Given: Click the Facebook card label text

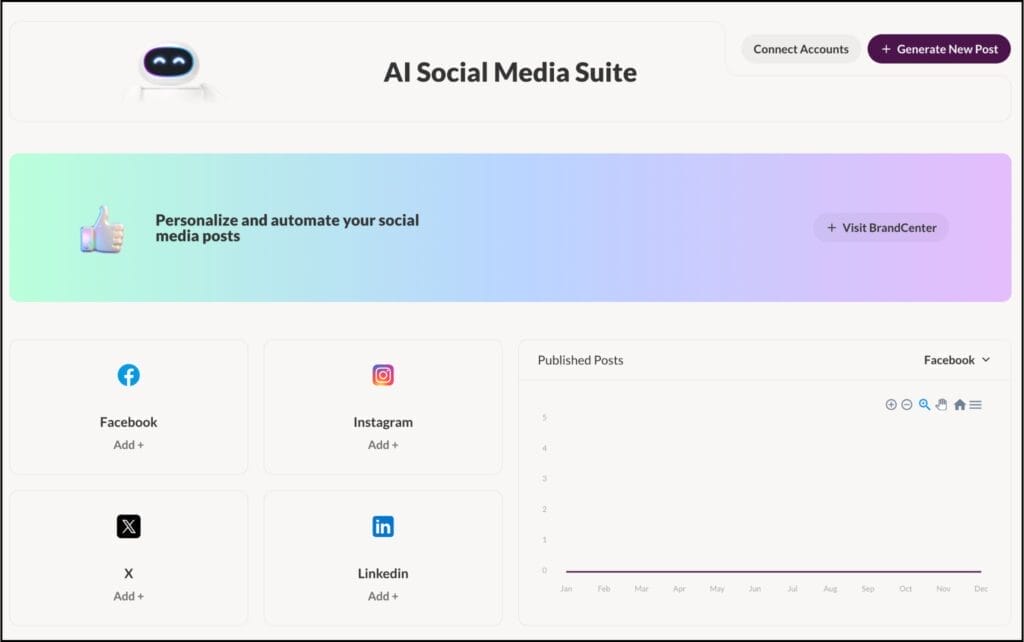Looking at the screenshot, I should pos(129,423).
